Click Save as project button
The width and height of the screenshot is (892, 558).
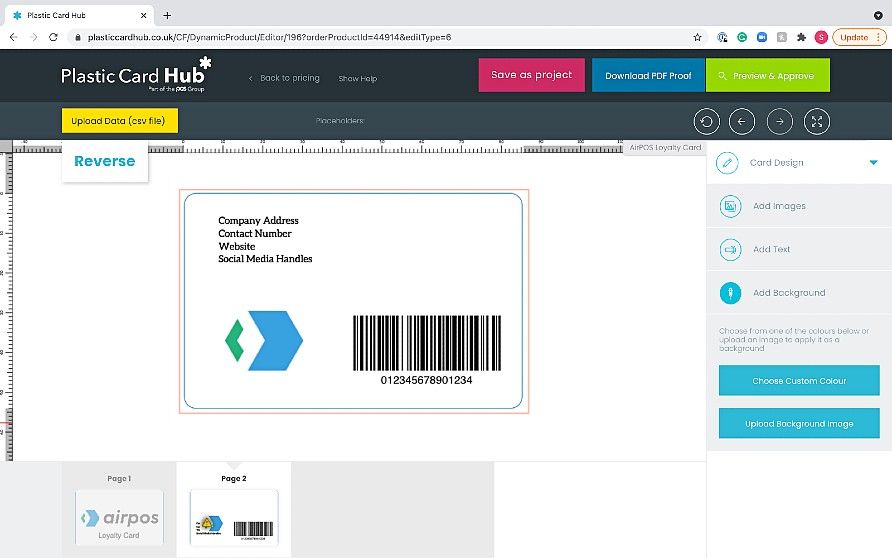[531, 75]
